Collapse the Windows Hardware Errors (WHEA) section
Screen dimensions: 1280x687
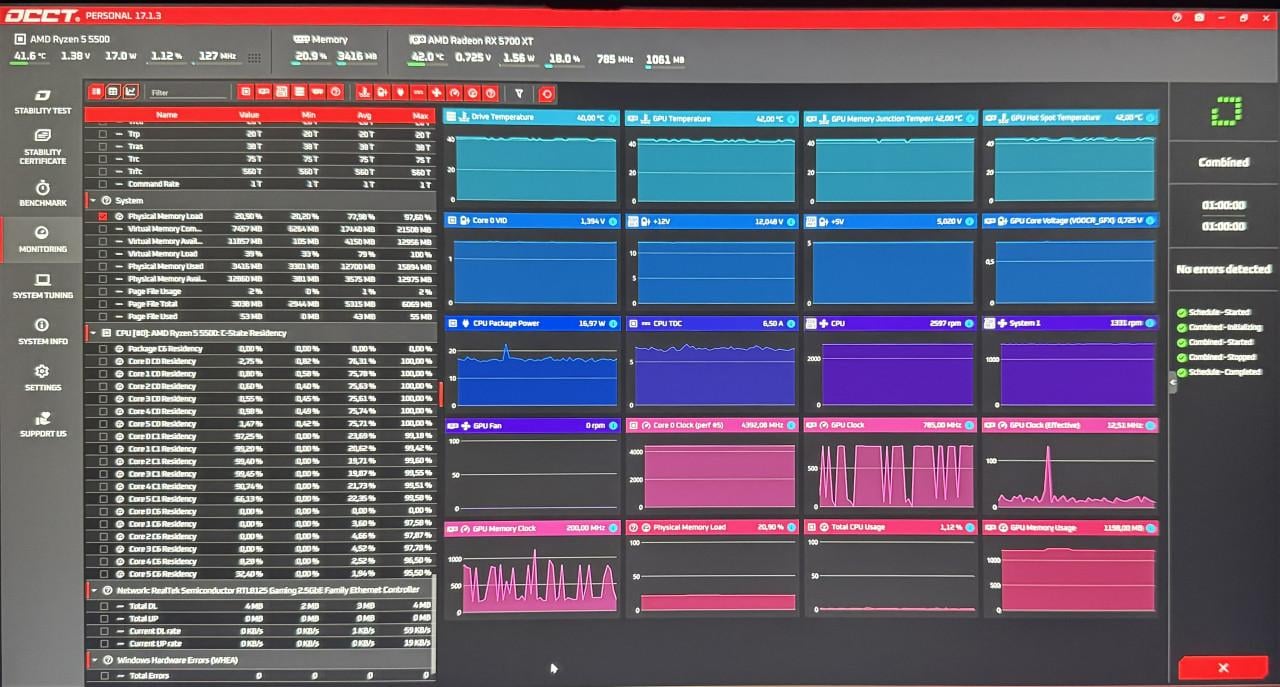coord(93,660)
